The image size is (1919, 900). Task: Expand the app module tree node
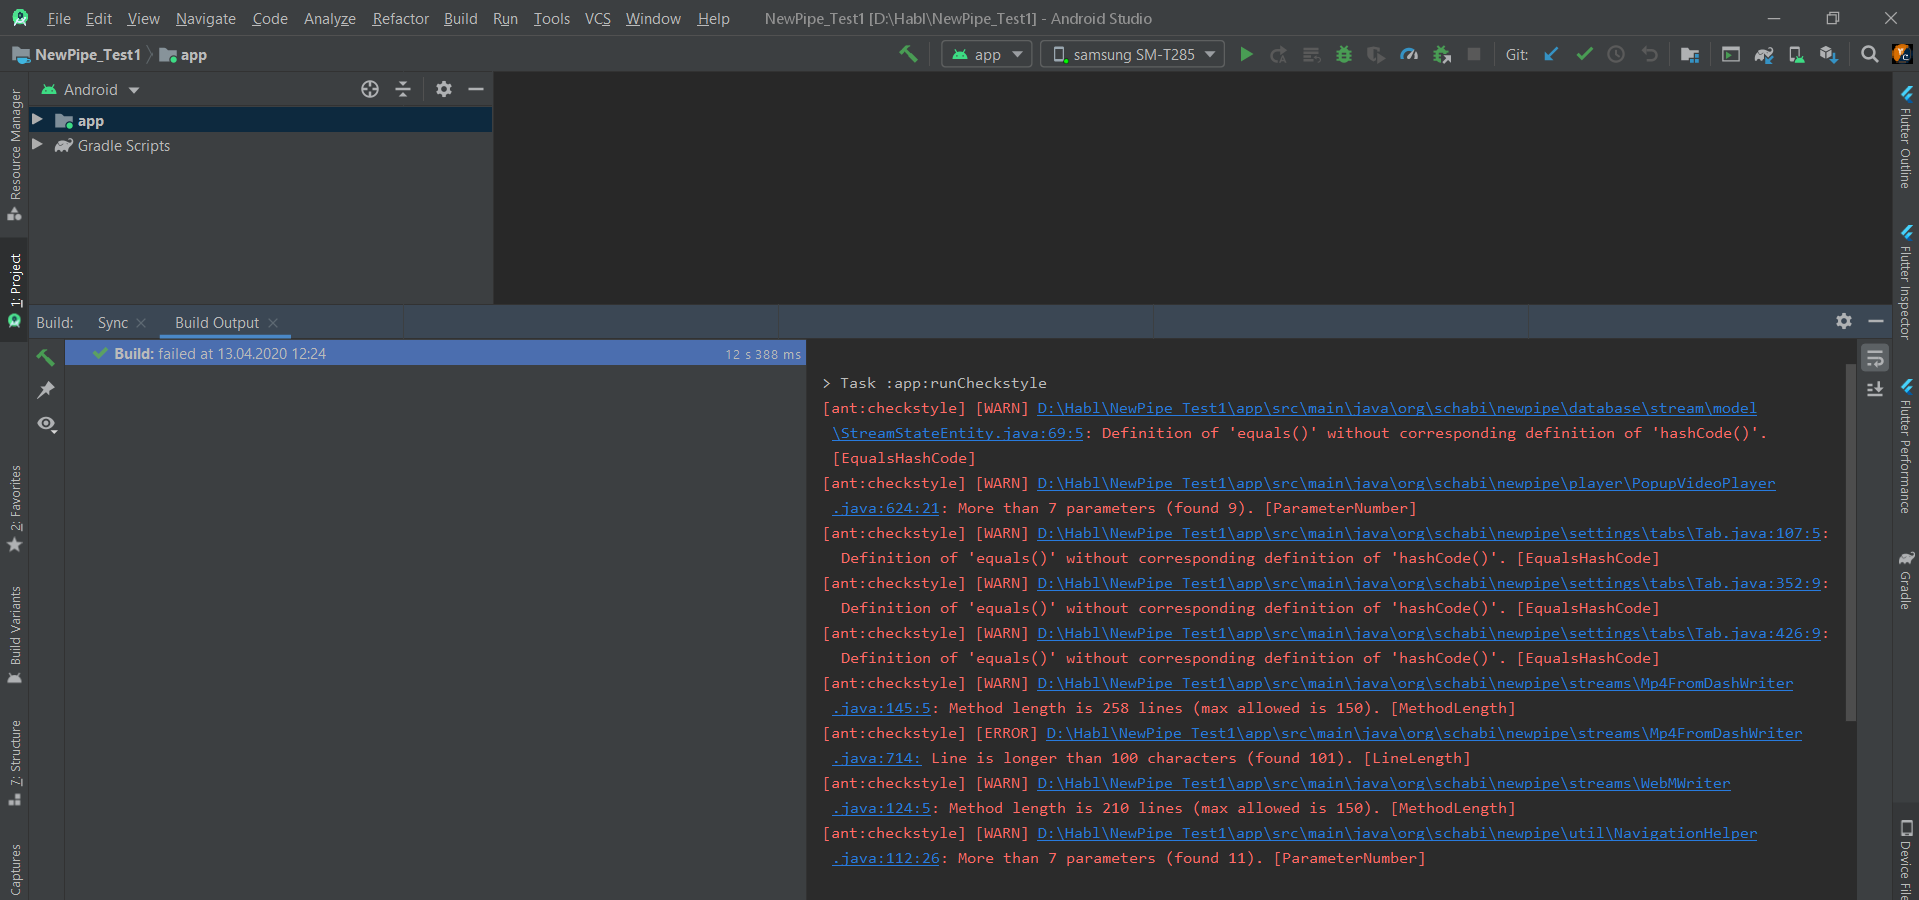37,120
